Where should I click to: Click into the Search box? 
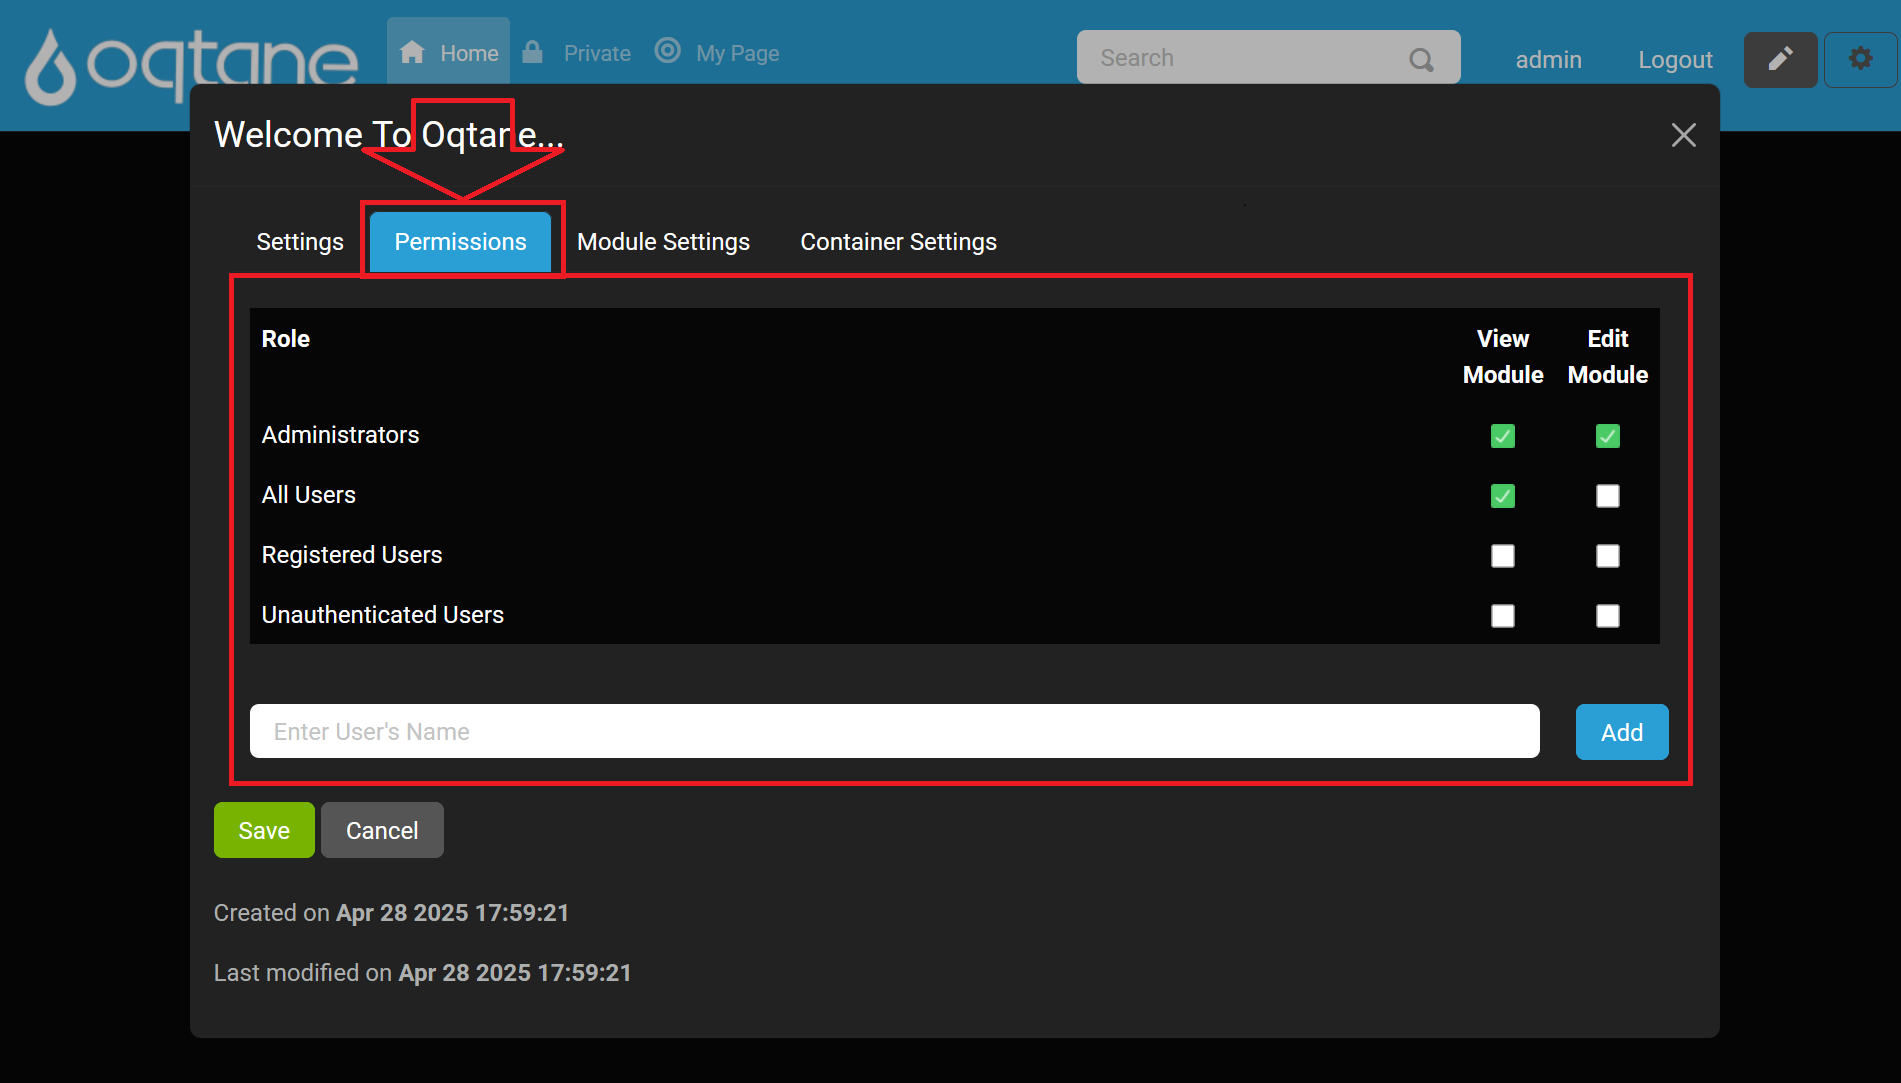tap(1268, 57)
